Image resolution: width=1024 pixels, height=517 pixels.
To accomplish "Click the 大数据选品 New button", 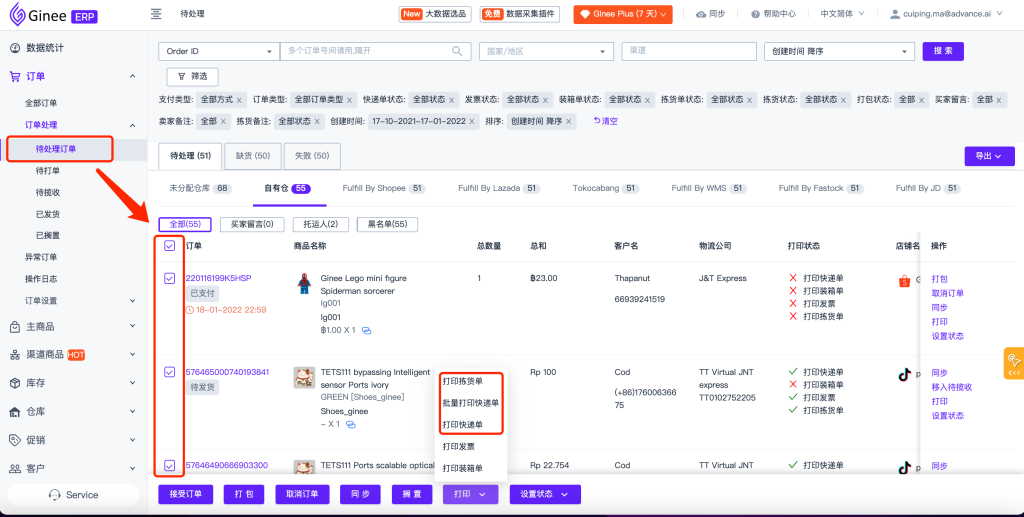I will click(x=434, y=14).
